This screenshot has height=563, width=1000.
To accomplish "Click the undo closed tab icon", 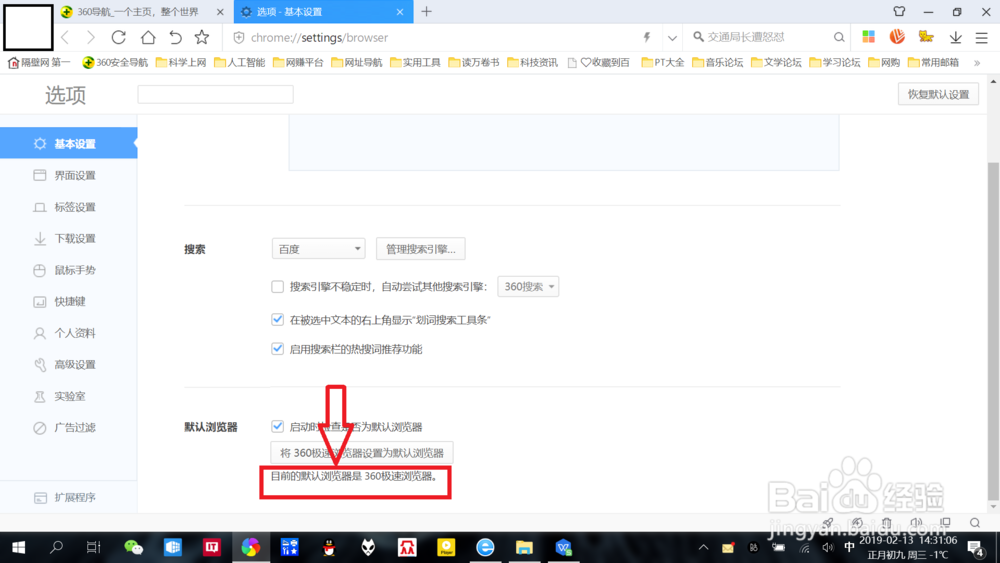I will pyautogui.click(x=175, y=37).
